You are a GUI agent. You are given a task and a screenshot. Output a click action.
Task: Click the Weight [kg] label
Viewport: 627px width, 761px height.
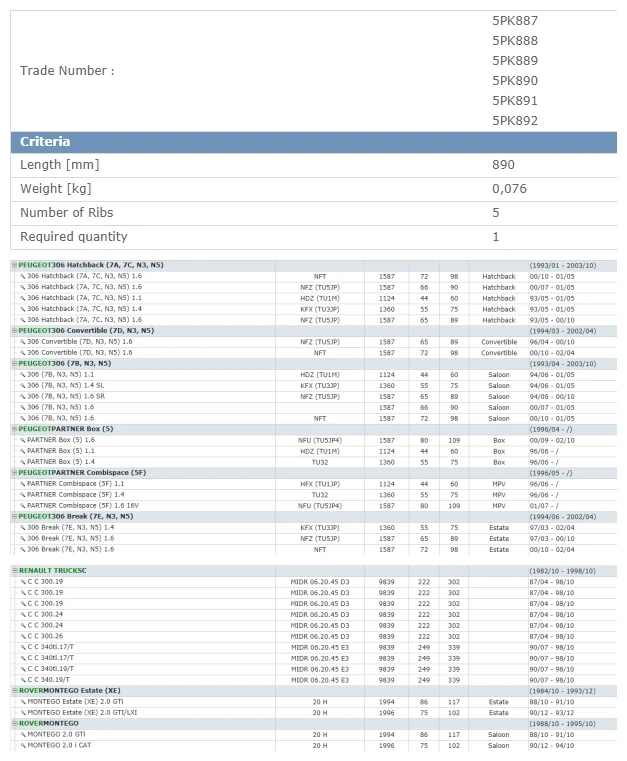coord(55,189)
